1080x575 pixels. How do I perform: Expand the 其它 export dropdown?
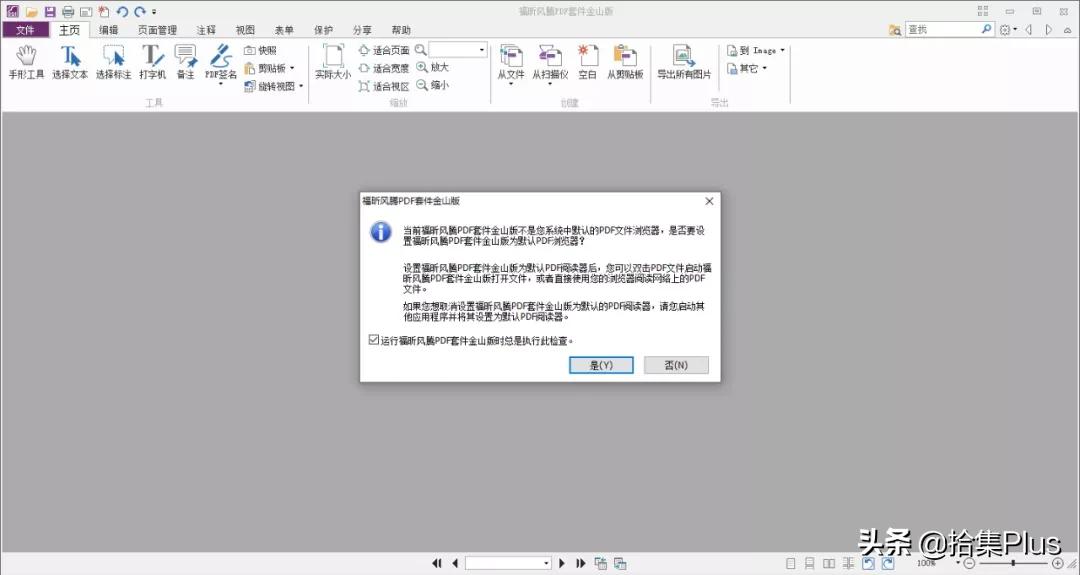point(765,68)
